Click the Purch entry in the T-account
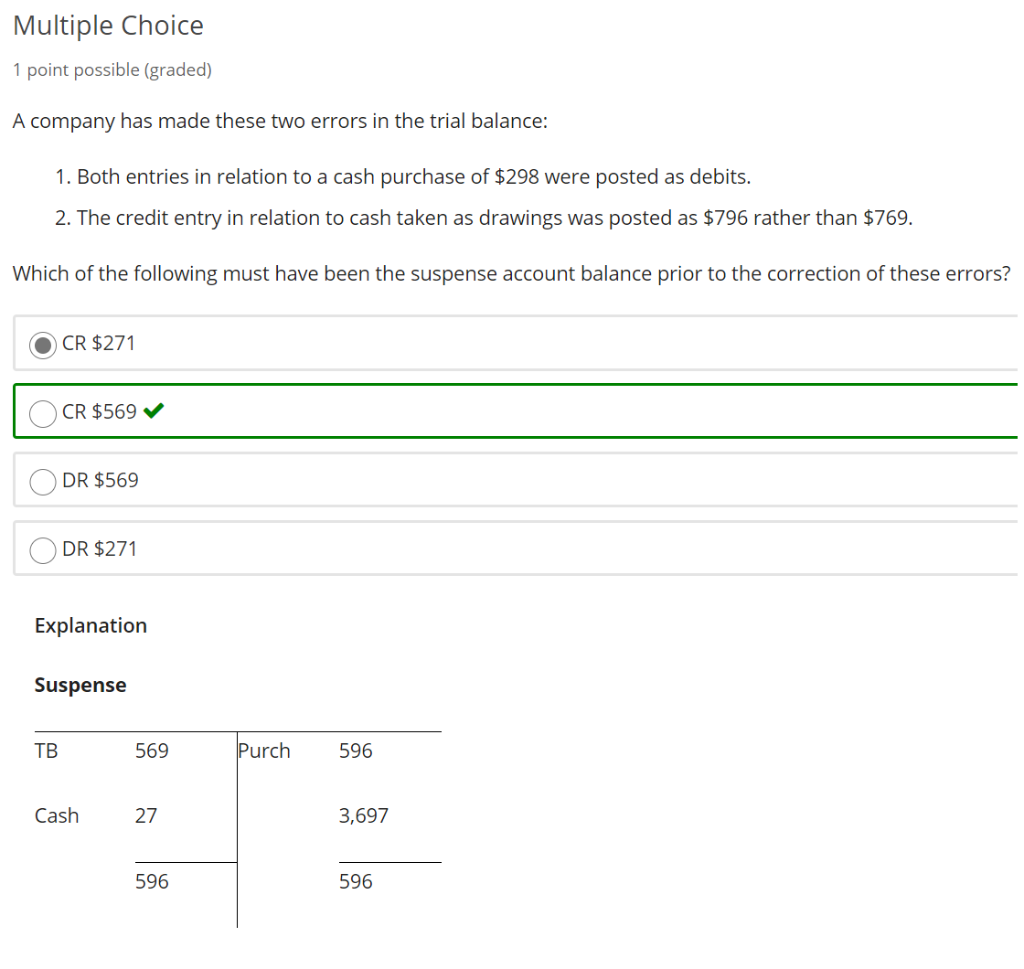This screenshot has height=969, width=1024. (264, 750)
